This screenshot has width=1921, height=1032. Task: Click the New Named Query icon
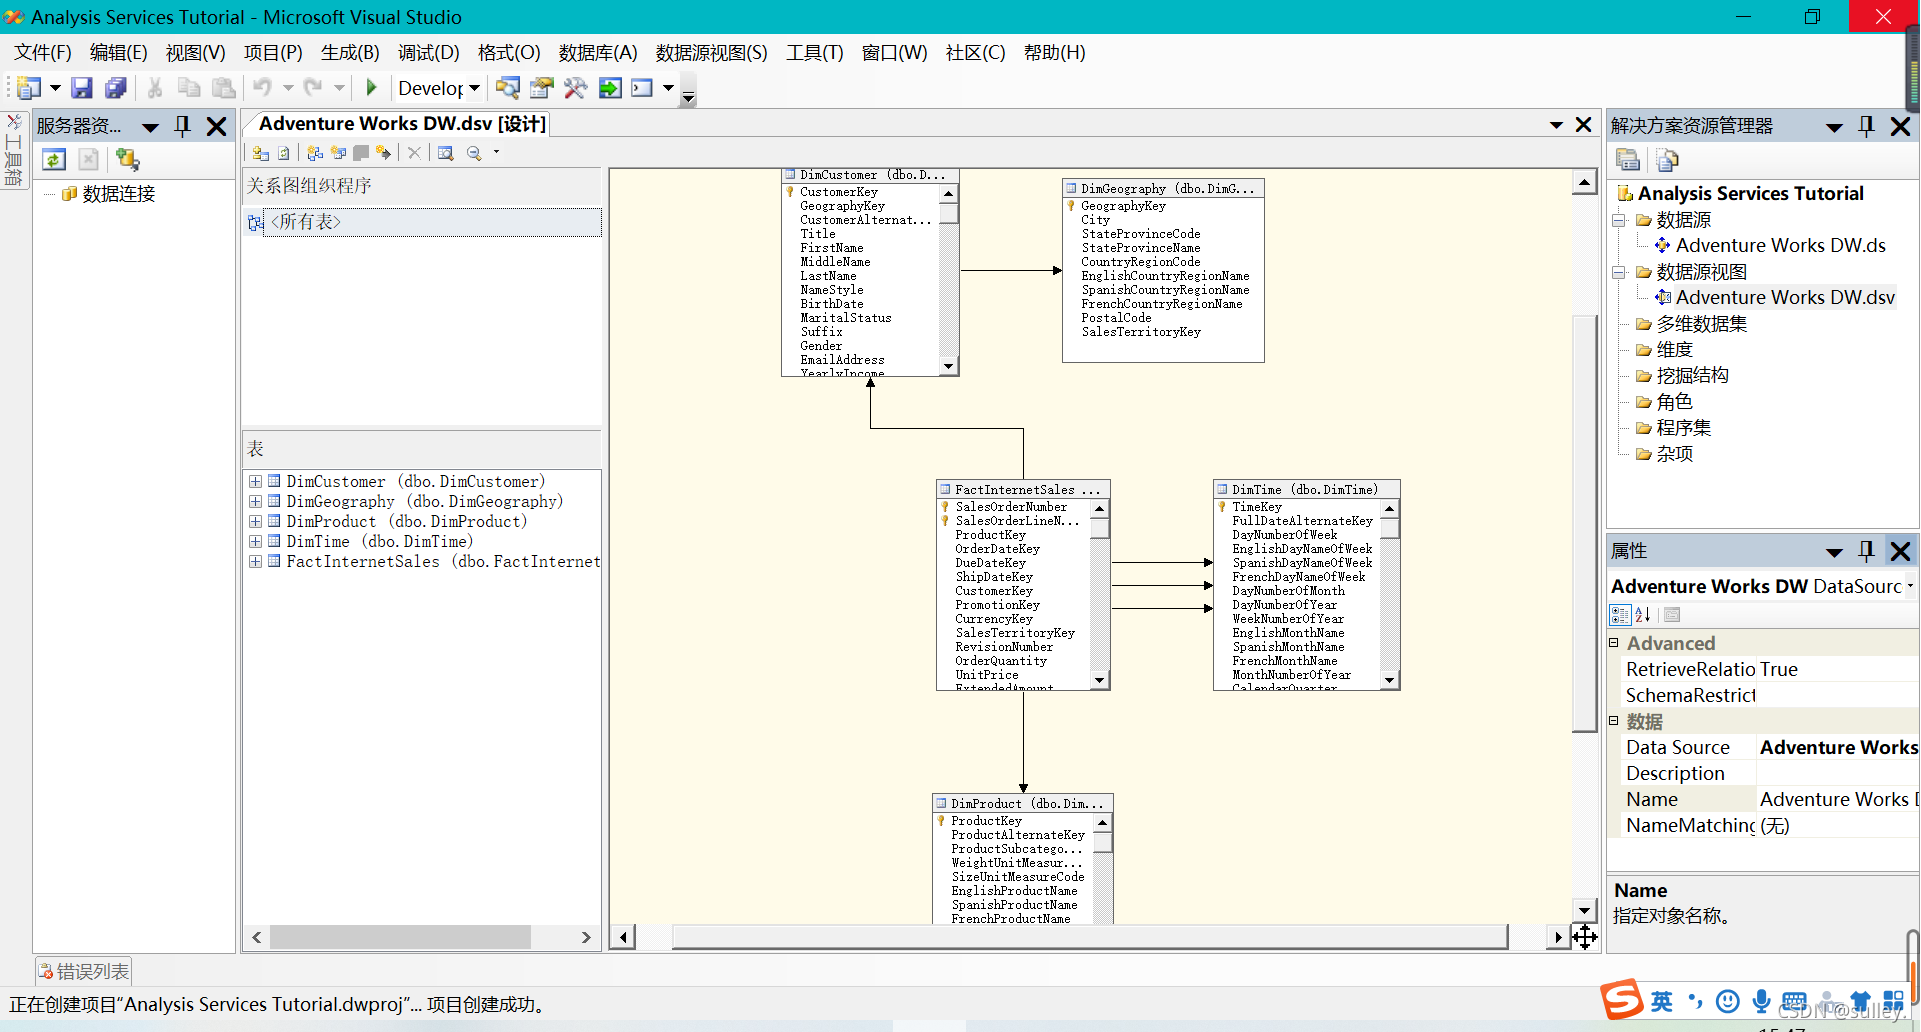click(338, 153)
